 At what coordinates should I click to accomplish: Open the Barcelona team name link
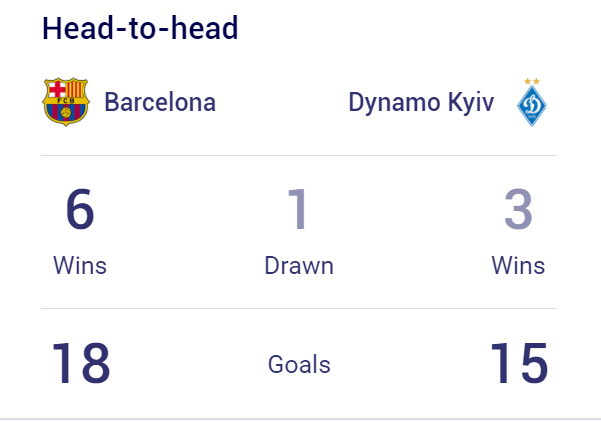[160, 102]
